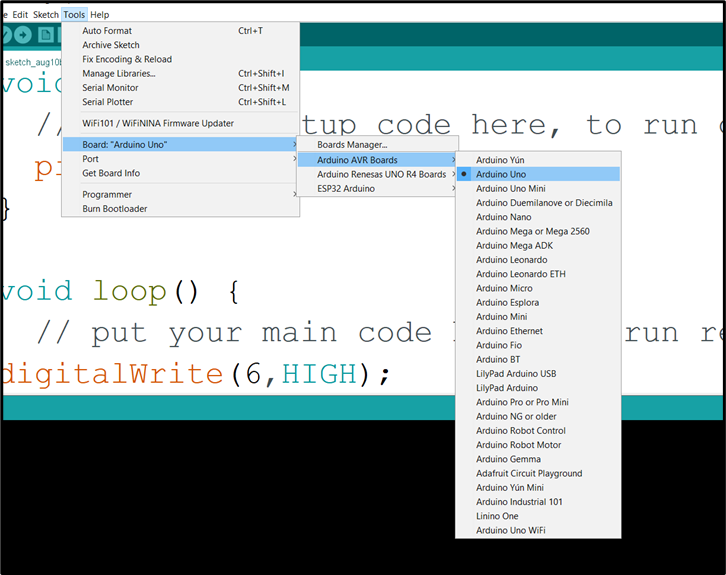
Task: Open Manage Libraries...
Action: 181,73
